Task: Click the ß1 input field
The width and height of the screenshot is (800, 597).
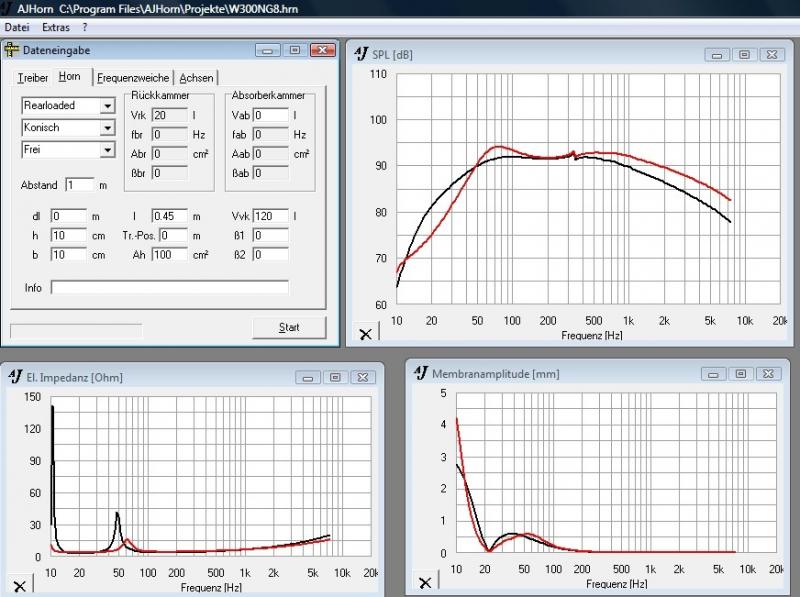Action: tap(270, 235)
